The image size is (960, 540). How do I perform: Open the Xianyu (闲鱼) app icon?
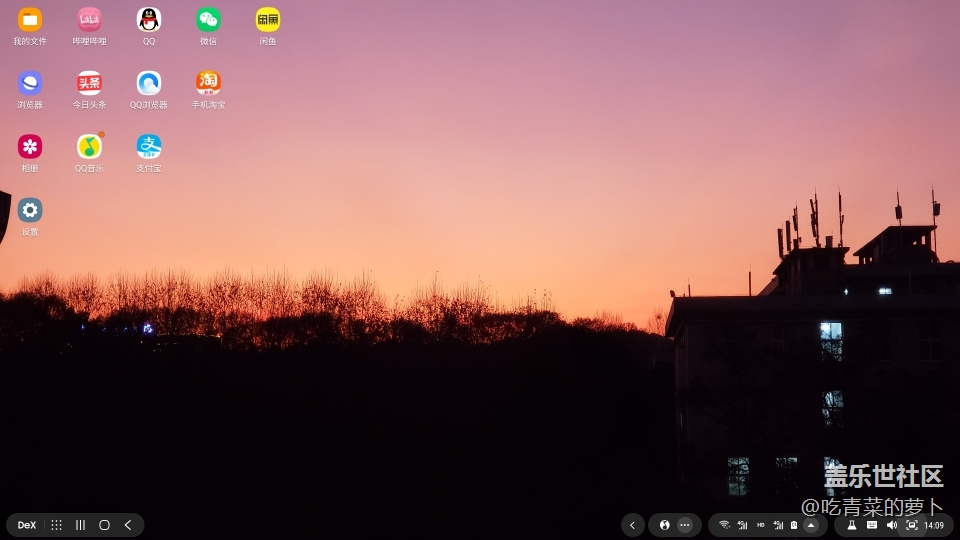[268, 20]
